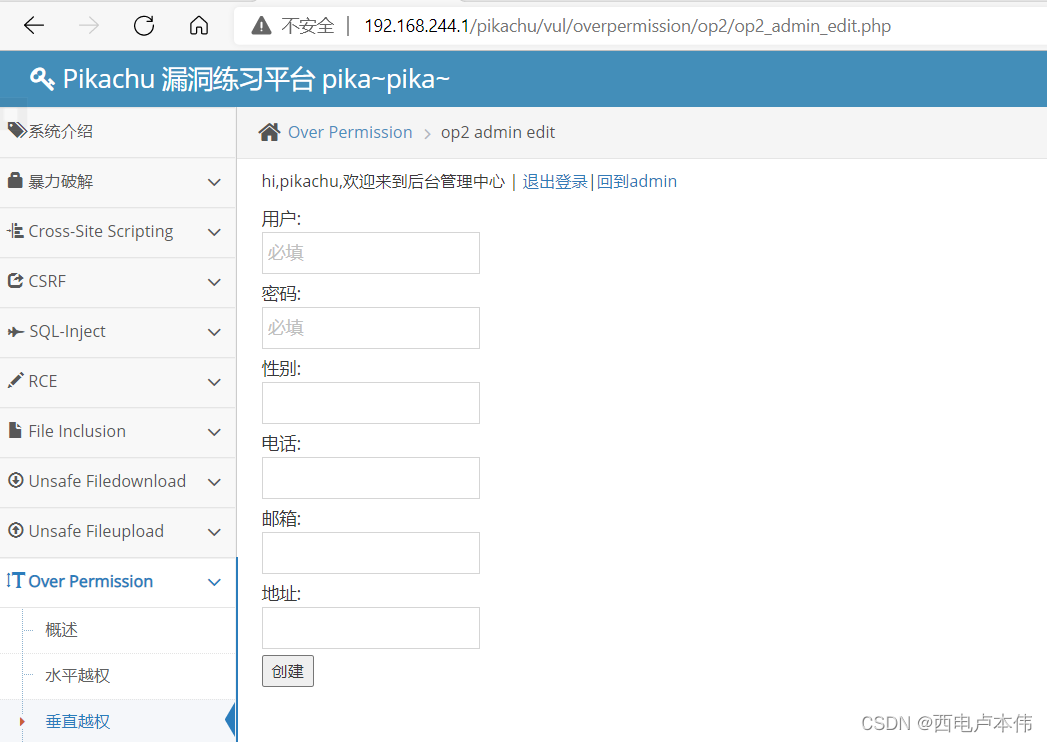Click the Over Permission text-height icon

coord(15,580)
